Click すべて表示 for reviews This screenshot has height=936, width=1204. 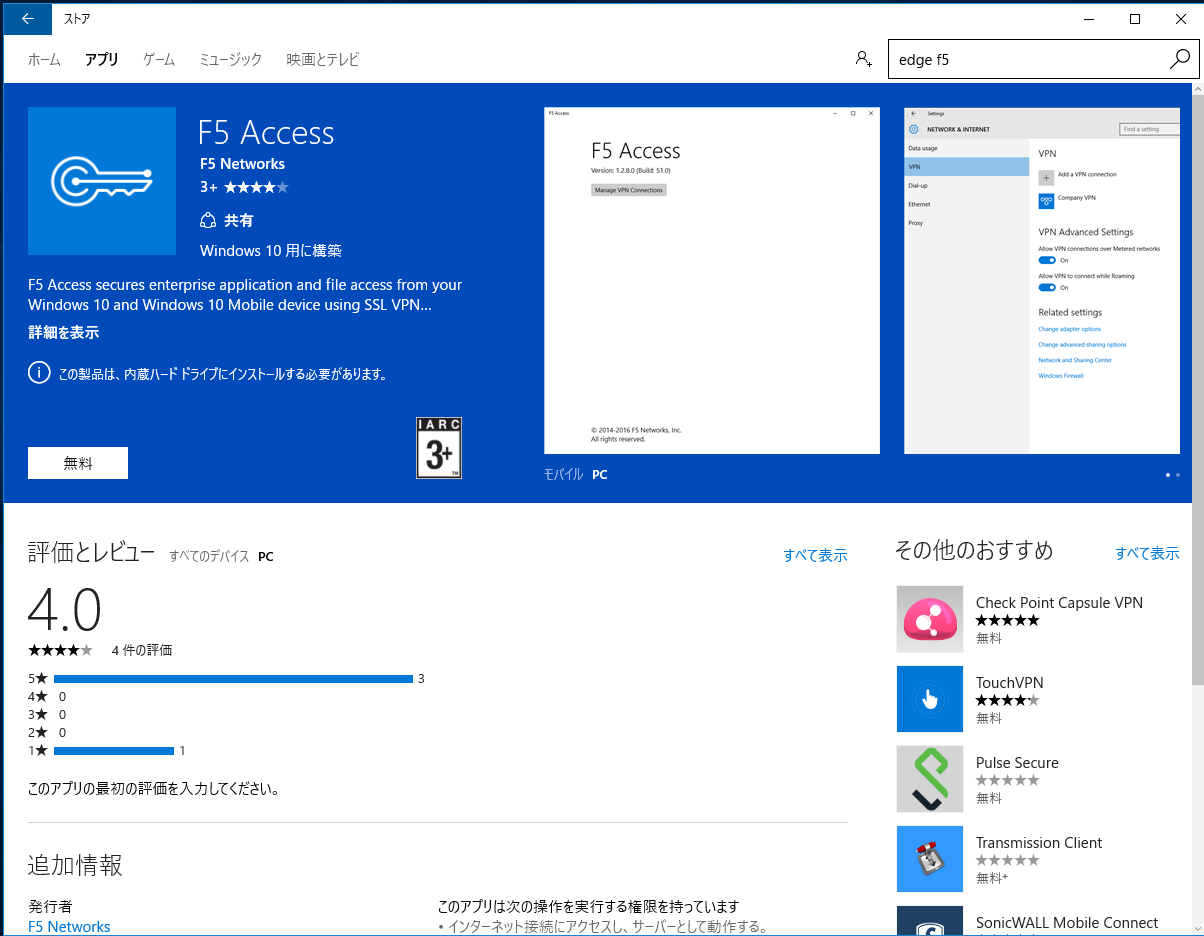(815, 555)
